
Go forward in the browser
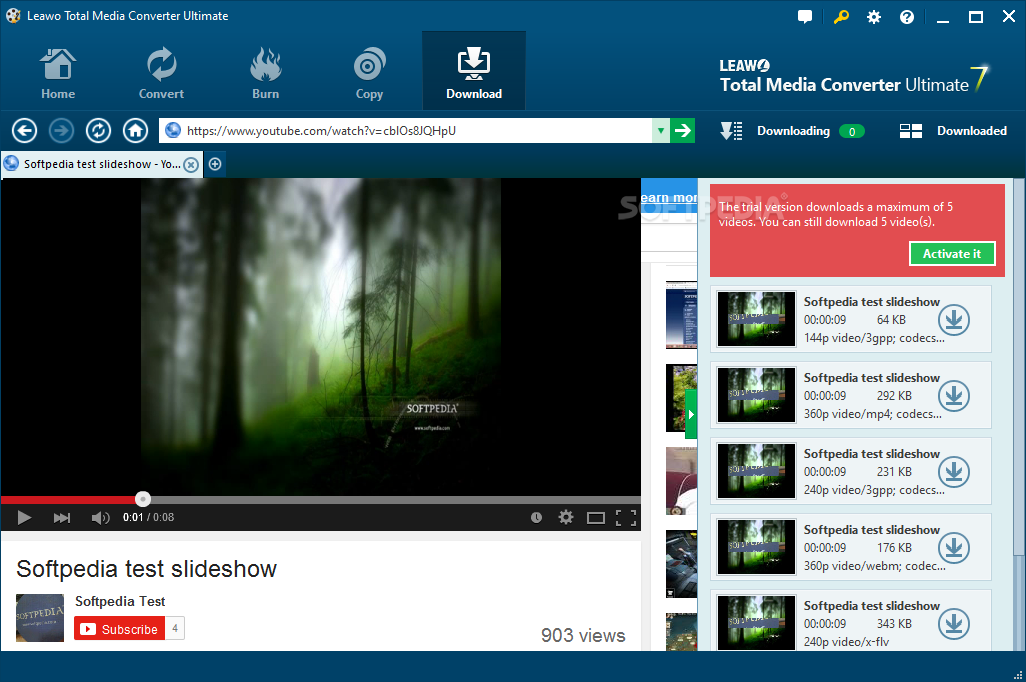62,131
